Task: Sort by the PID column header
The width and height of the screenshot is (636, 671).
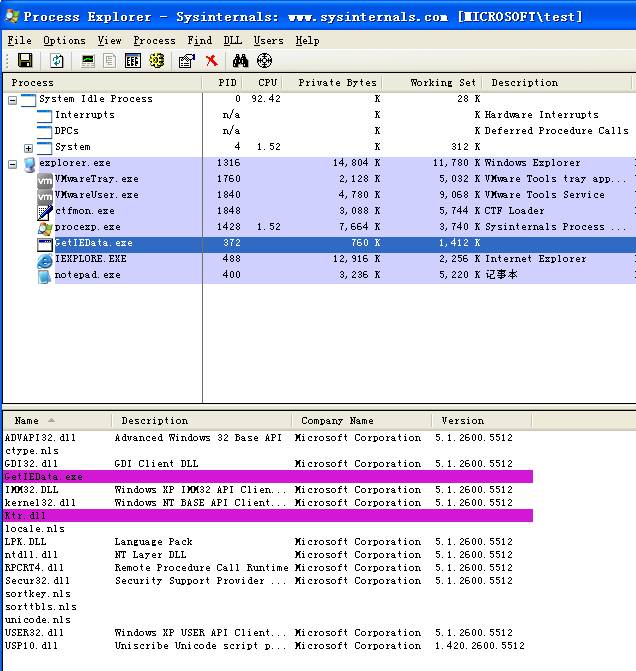Action: 222,83
